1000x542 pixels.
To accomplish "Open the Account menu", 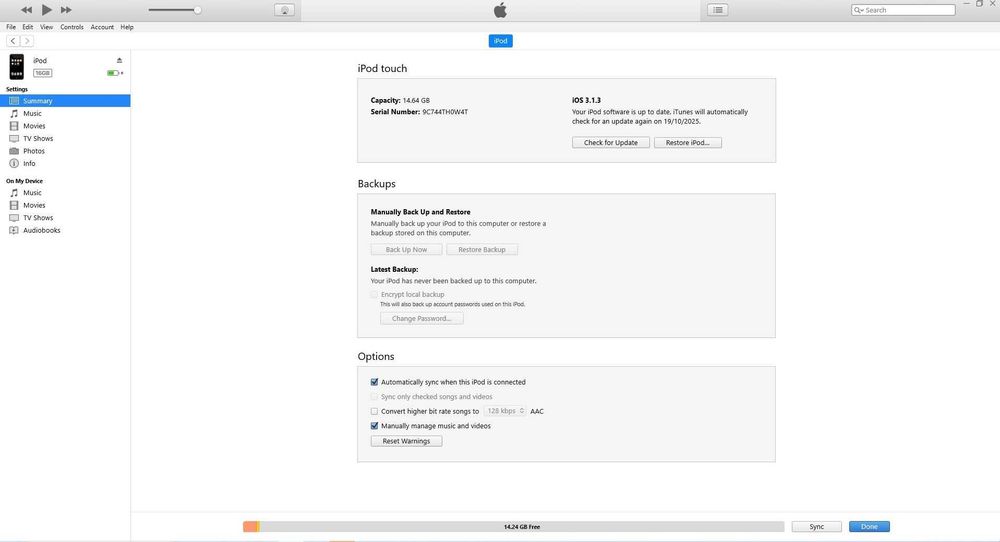I will tap(102, 27).
